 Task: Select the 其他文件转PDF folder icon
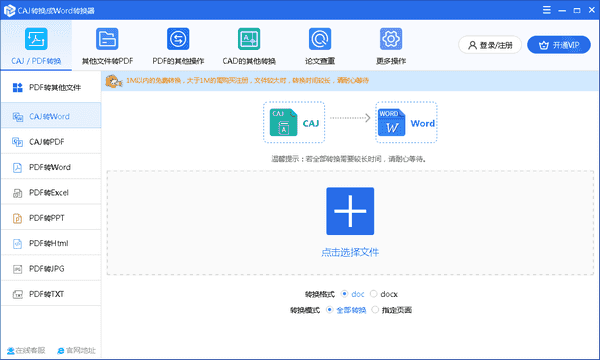(107, 39)
